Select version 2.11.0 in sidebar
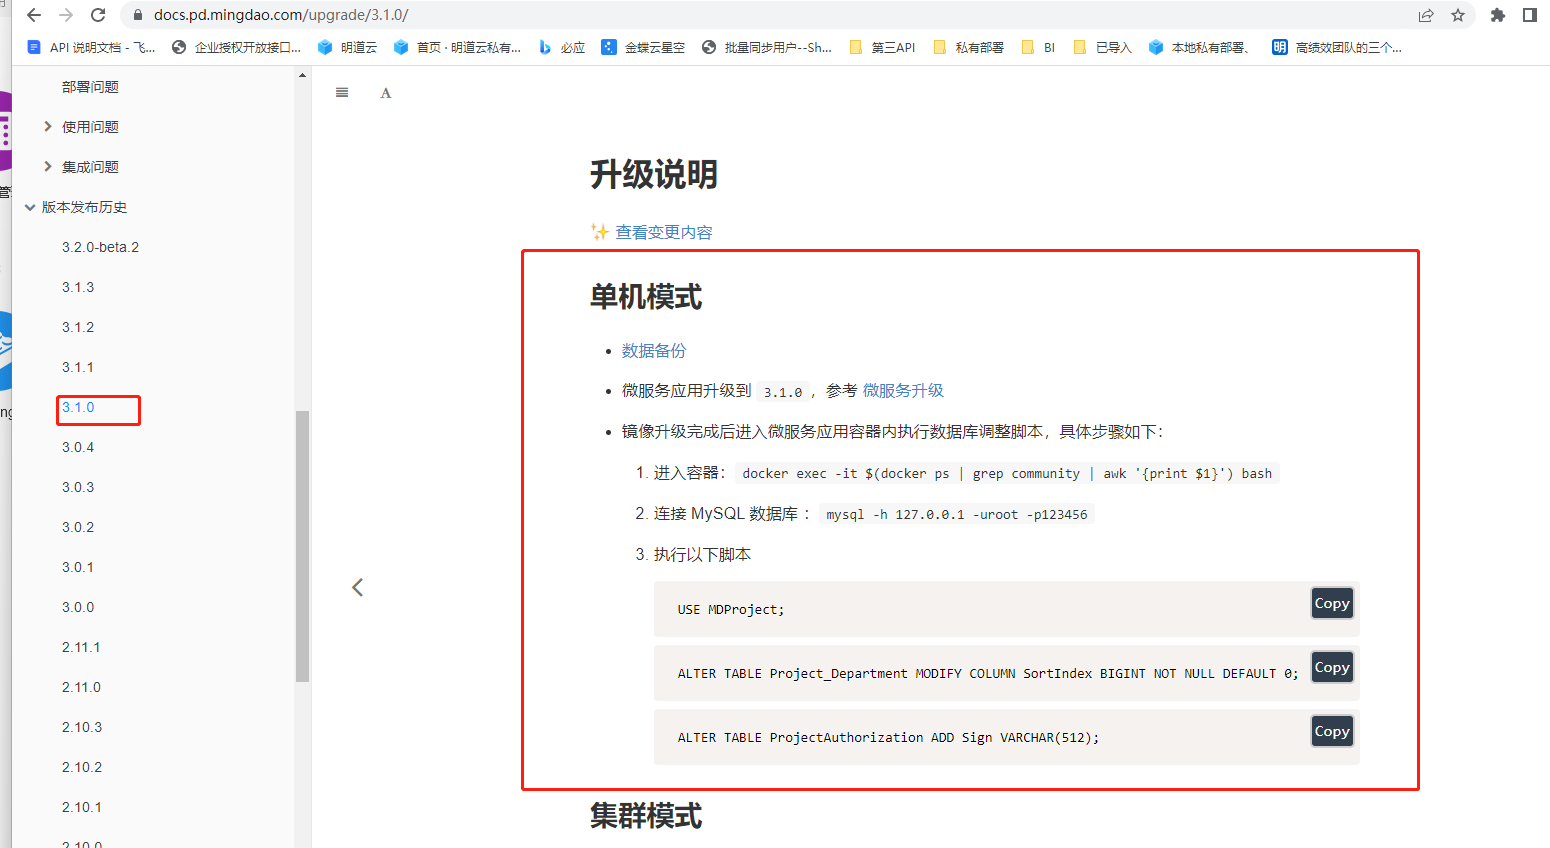This screenshot has height=848, width=1550. pyautogui.click(x=81, y=687)
